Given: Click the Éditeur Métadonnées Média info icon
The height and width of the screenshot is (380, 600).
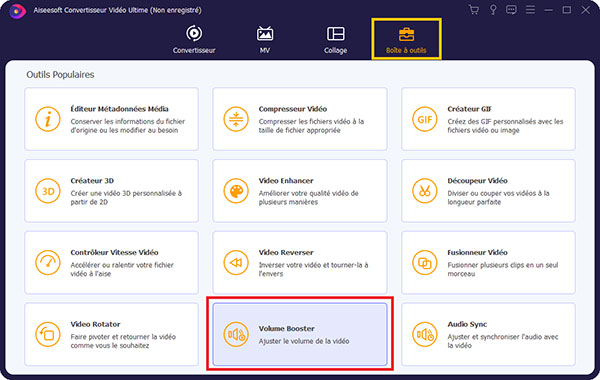Looking at the screenshot, I should tap(48, 119).
